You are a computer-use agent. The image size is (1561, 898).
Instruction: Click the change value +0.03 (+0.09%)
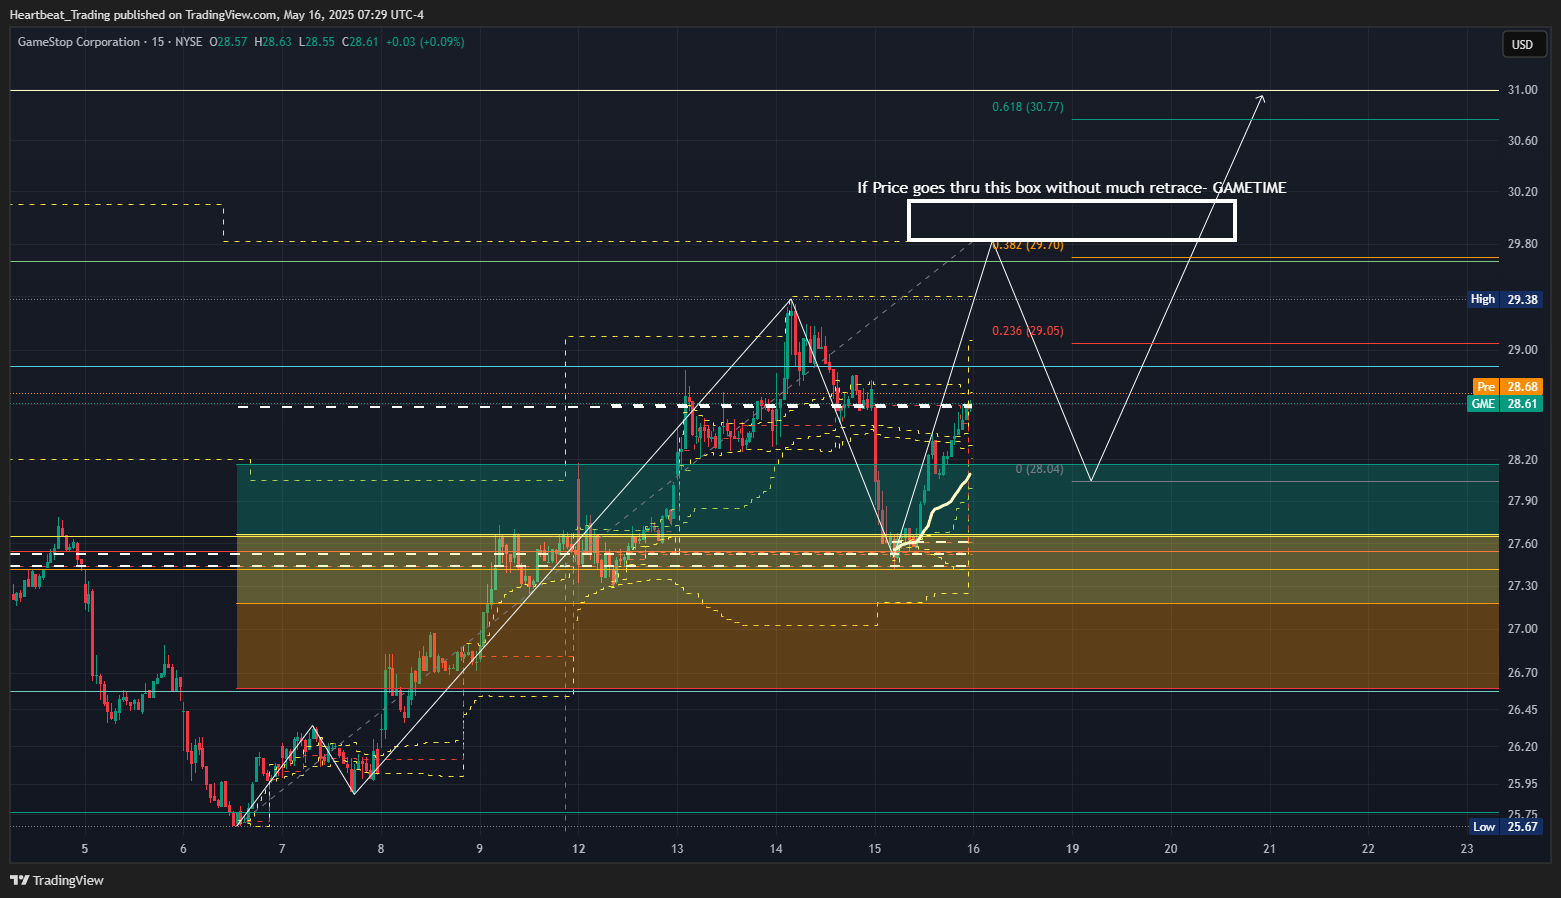point(425,42)
